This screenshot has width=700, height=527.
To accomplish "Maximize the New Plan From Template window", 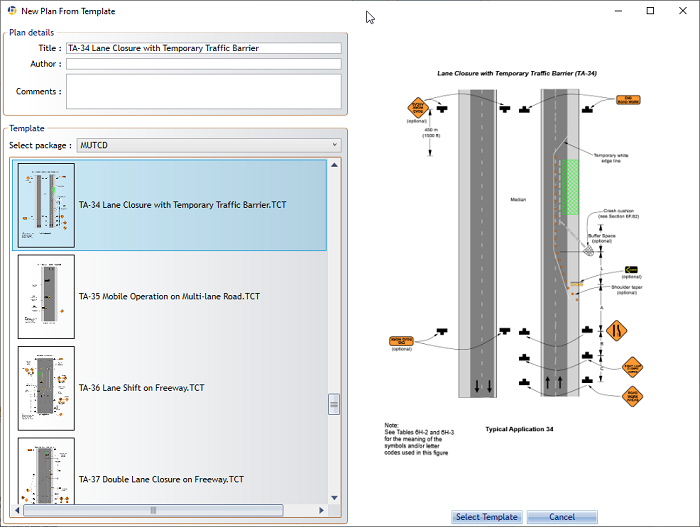I will tap(650, 11).
